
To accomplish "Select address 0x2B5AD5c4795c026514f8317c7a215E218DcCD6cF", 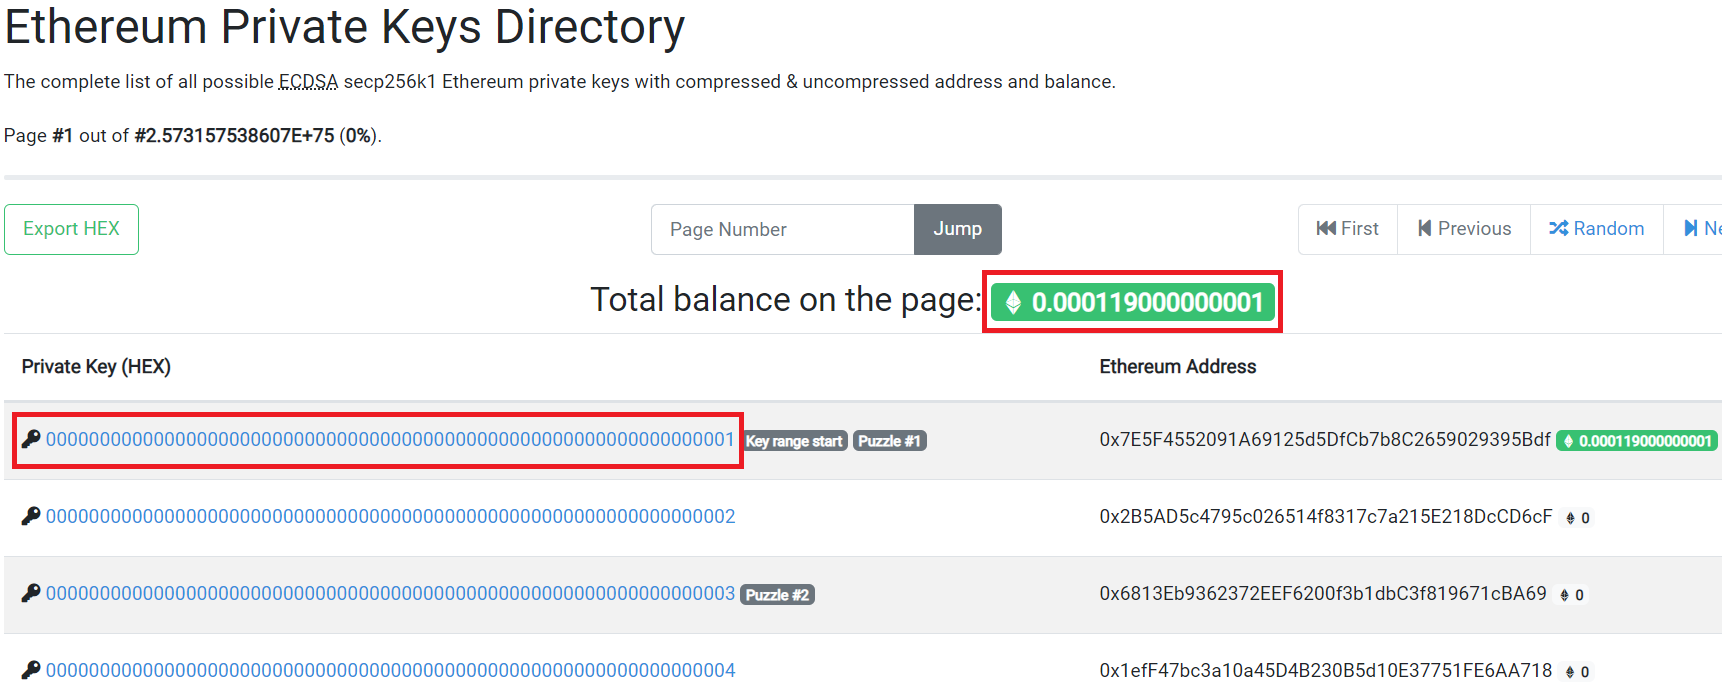I will point(1326,516).
